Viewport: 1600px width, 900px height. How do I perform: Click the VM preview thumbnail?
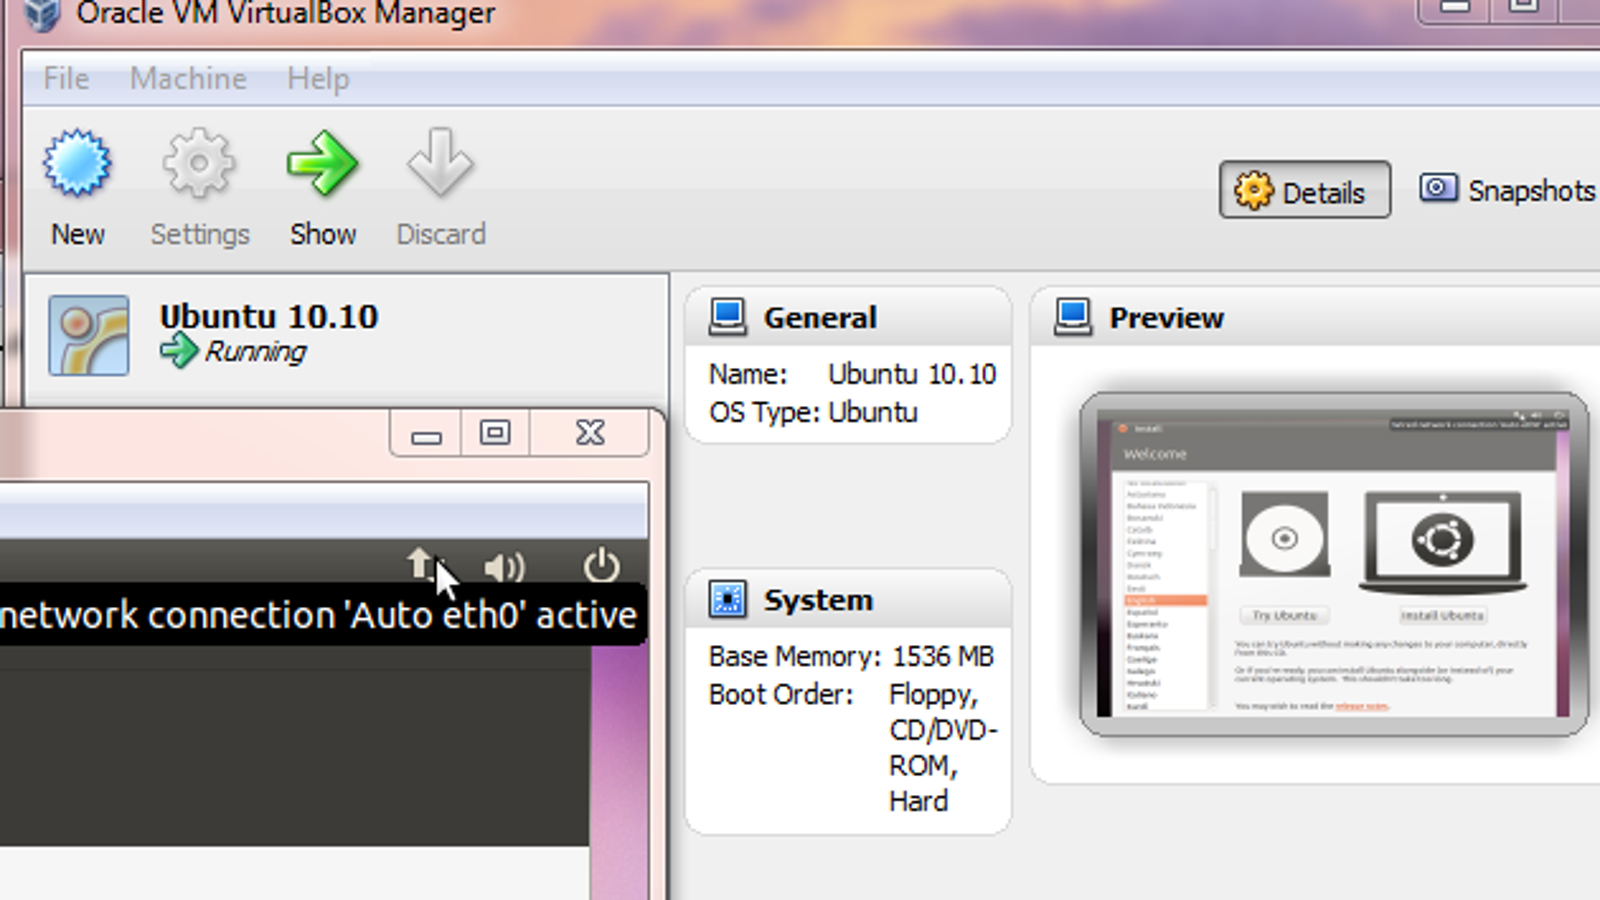(x=1333, y=564)
